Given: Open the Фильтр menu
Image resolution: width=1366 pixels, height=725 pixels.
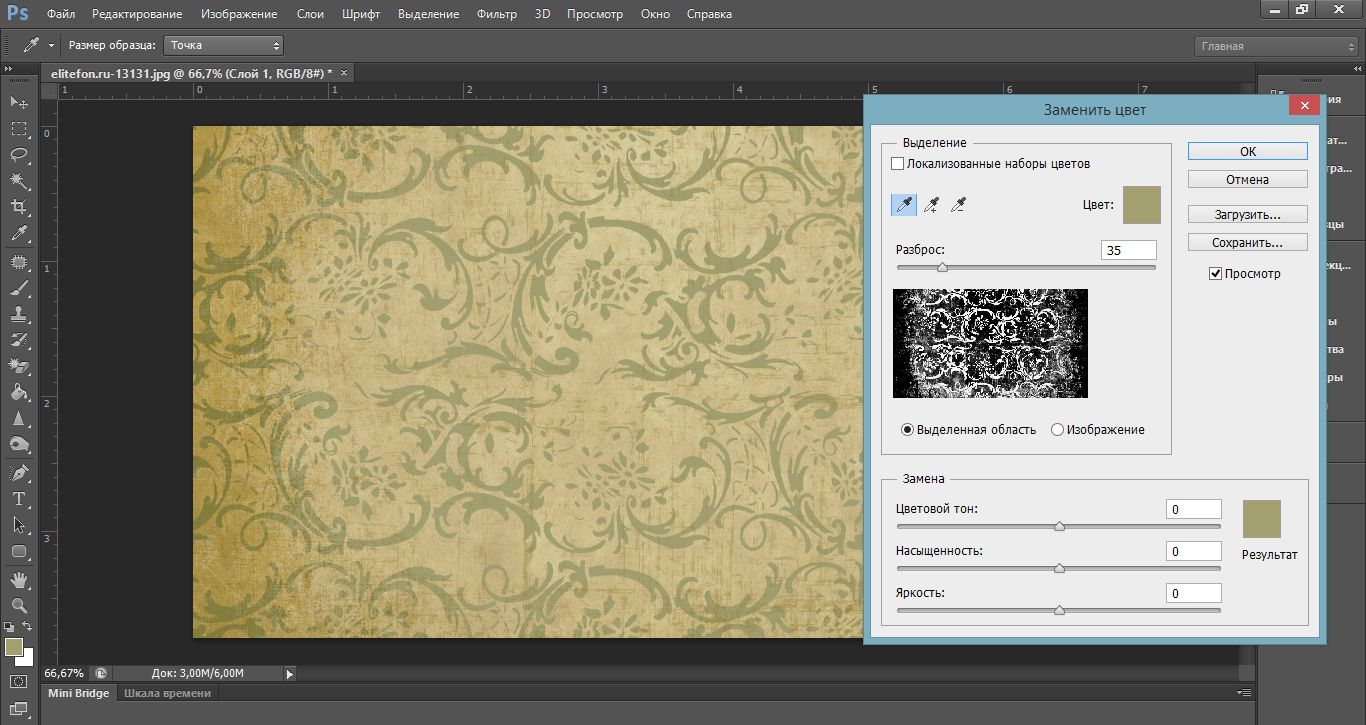Looking at the screenshot, I should 497,14.
